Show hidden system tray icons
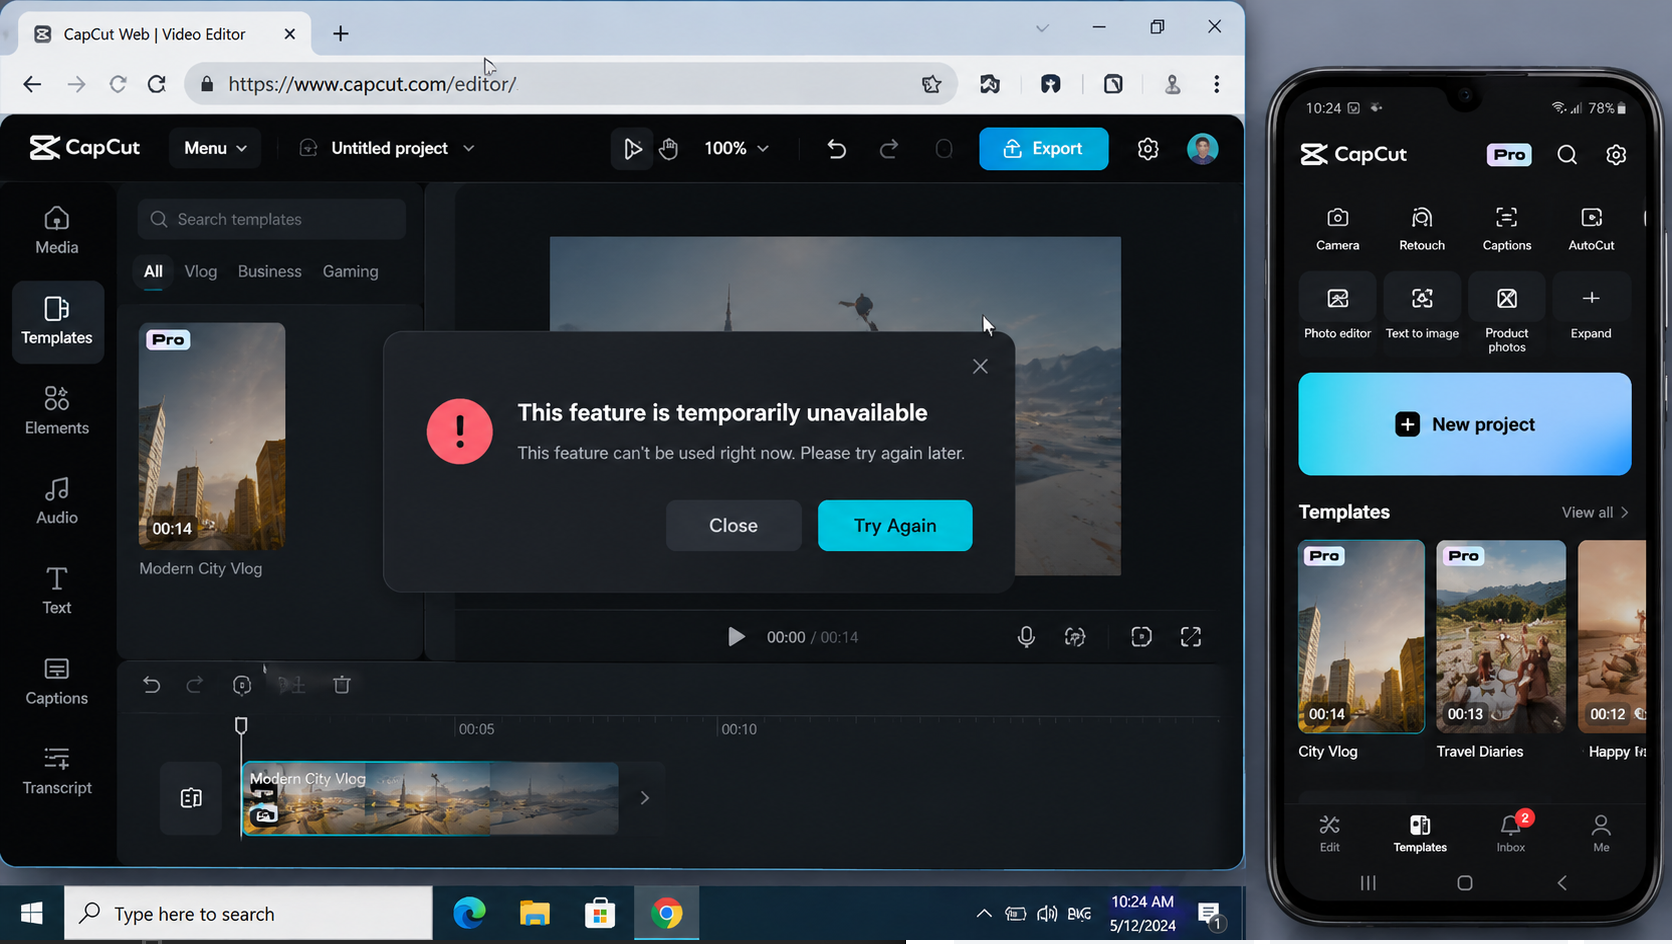The height and width of the screenshot is (944, 1672). click(984, 914)
